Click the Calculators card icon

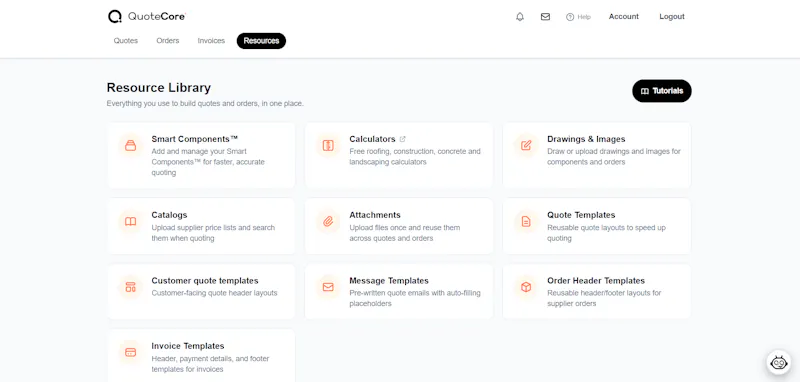point(328,145)
